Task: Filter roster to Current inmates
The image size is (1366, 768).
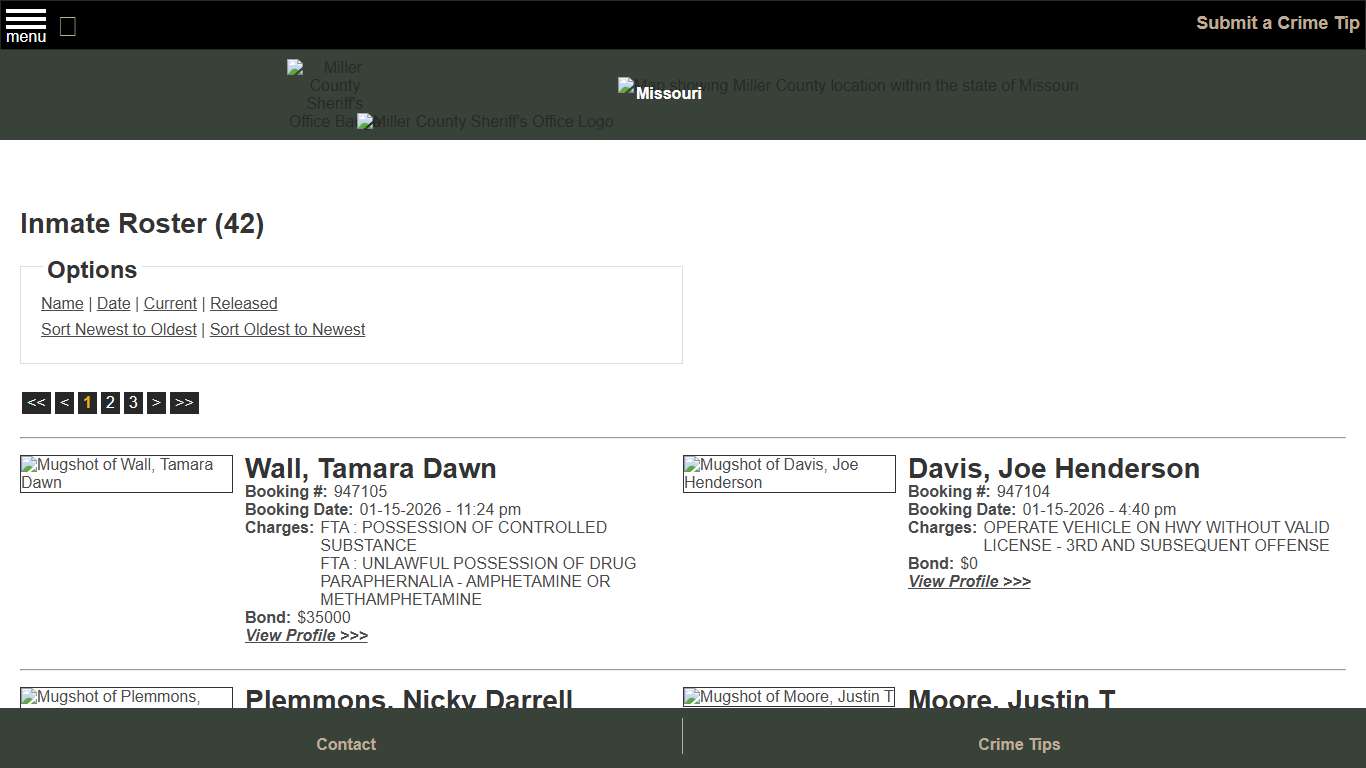Action: (170, 303)
